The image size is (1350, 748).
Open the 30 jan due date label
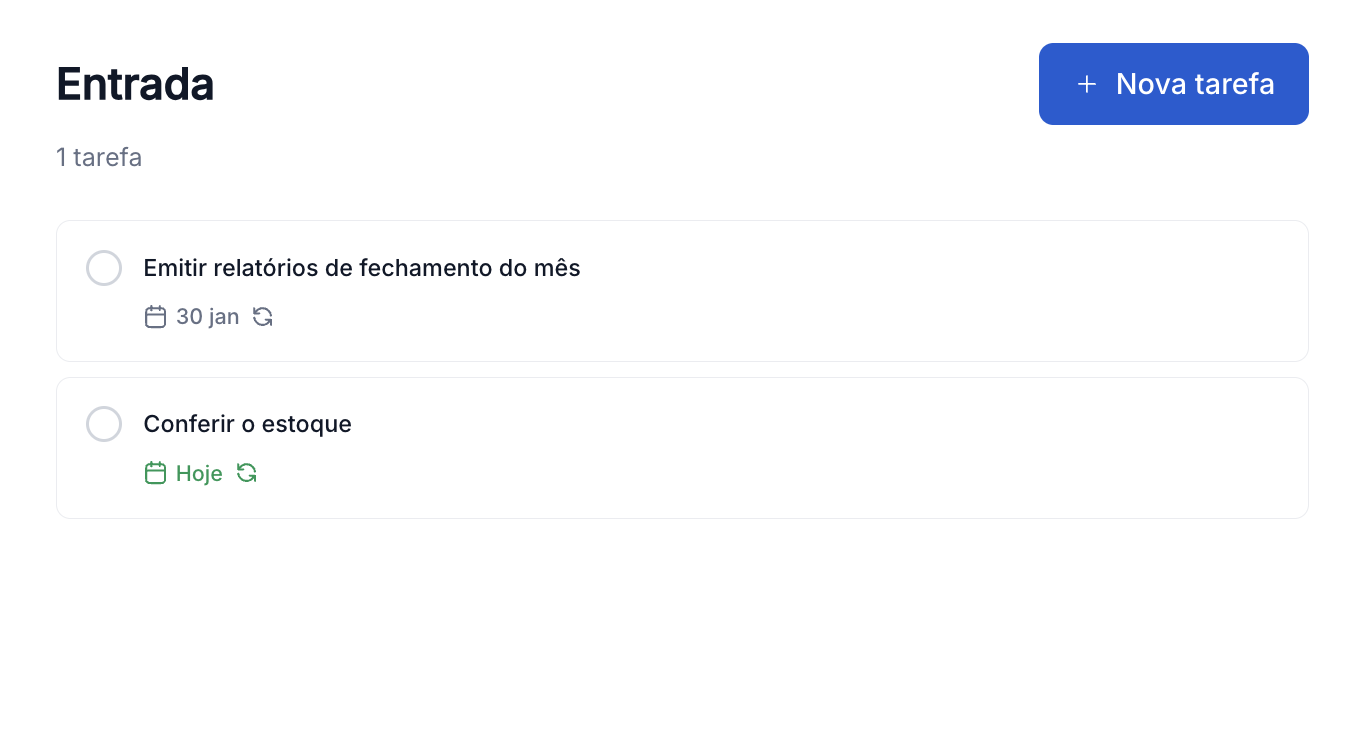point(207,317)
